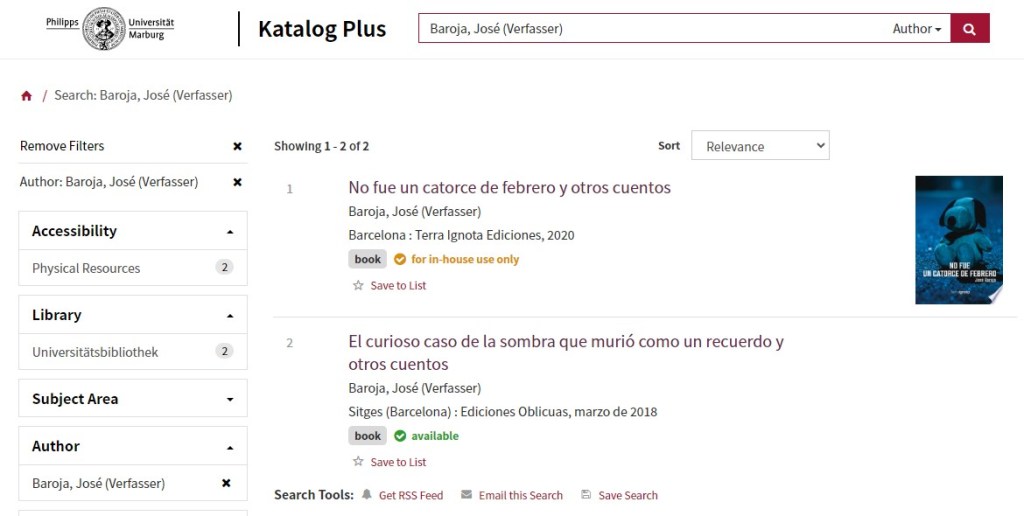View the book cover thumbnail

click(x=958, y=240)
